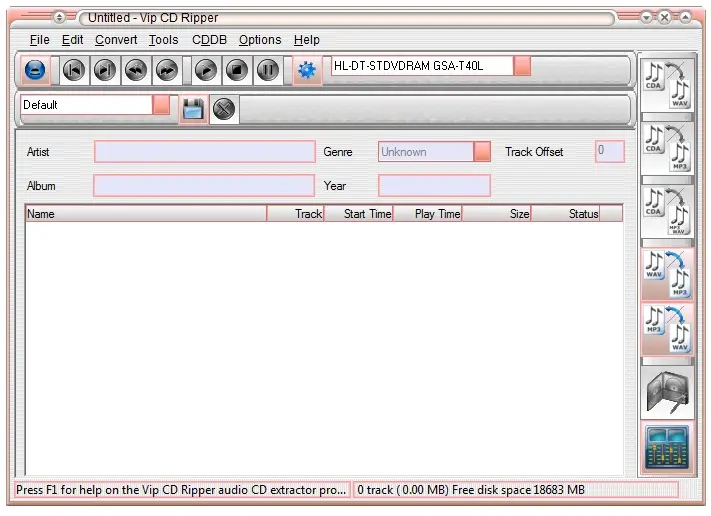Convert CDA to MP3 in the sidebar
The height and width of the screenshot is (516, 711).
667,148
